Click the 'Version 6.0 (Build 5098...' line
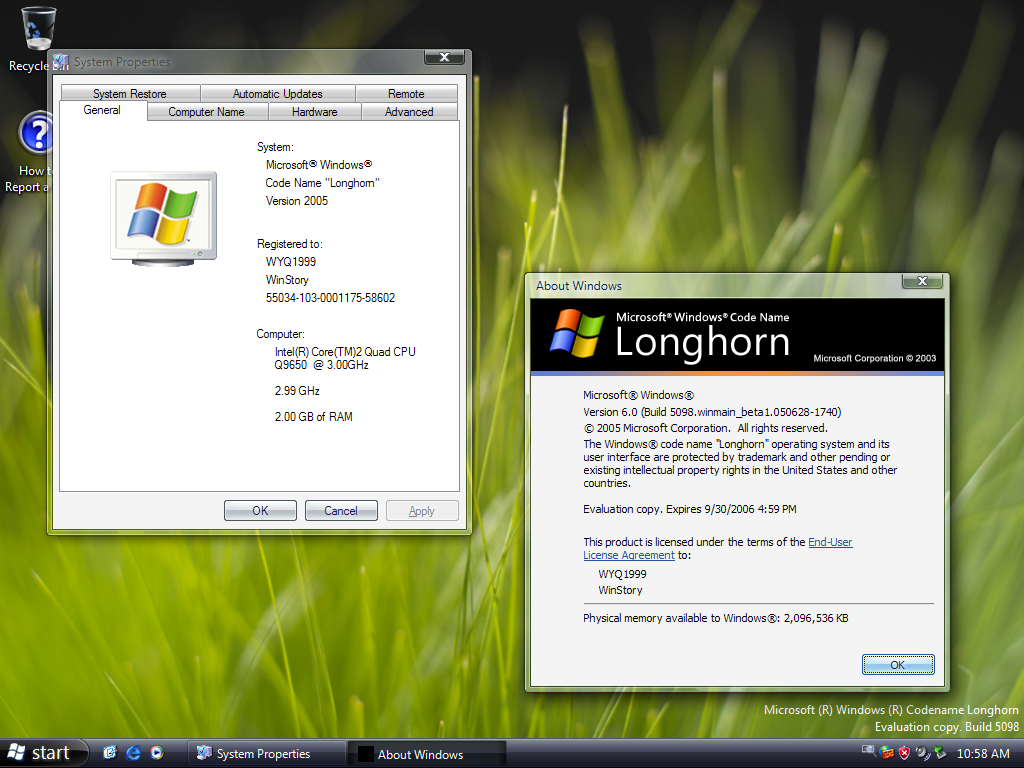Image resolution: width=1024 pixels, height=768 pixels. point(712,412)
